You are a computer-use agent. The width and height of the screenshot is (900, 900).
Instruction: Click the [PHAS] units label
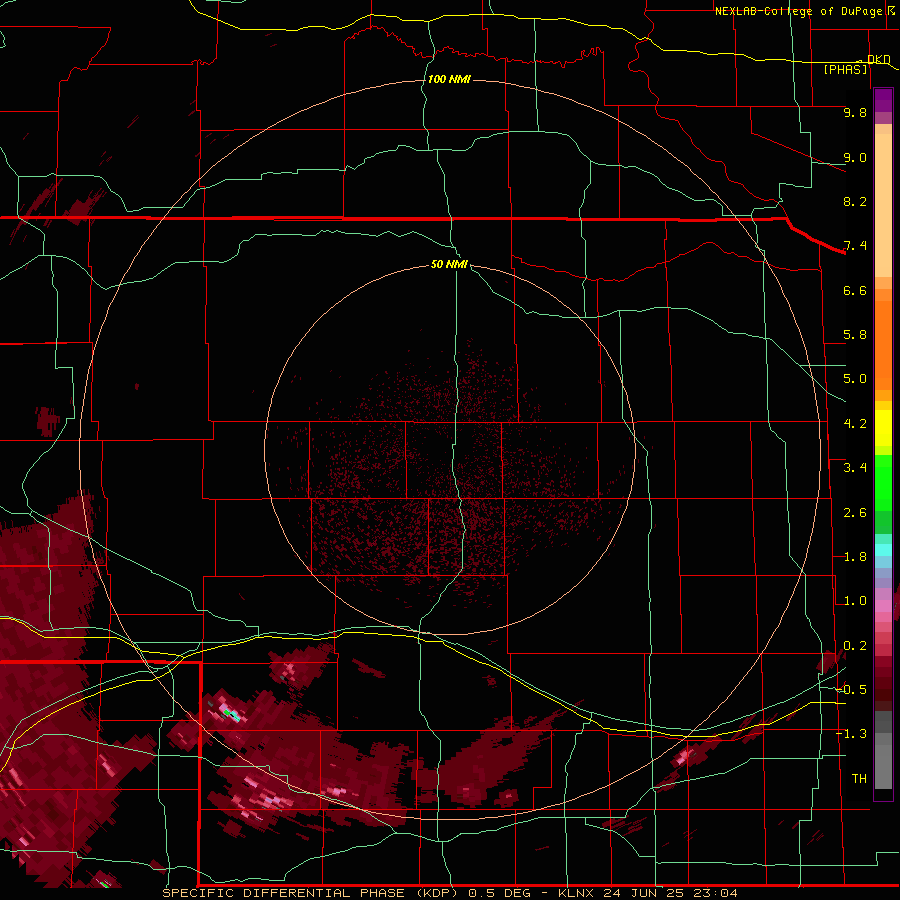[845, 70]
